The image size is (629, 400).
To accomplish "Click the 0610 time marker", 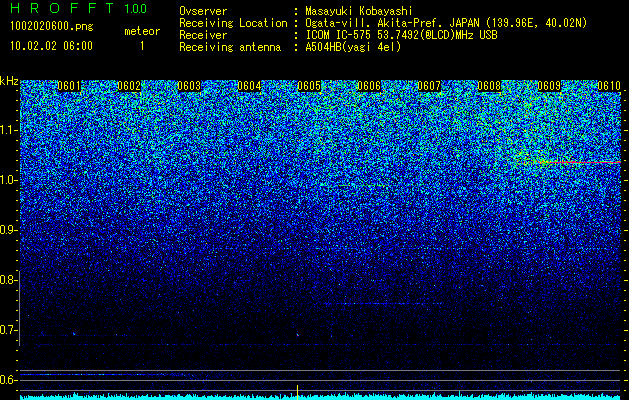I will pyautogui.click(x=609, y=86).
